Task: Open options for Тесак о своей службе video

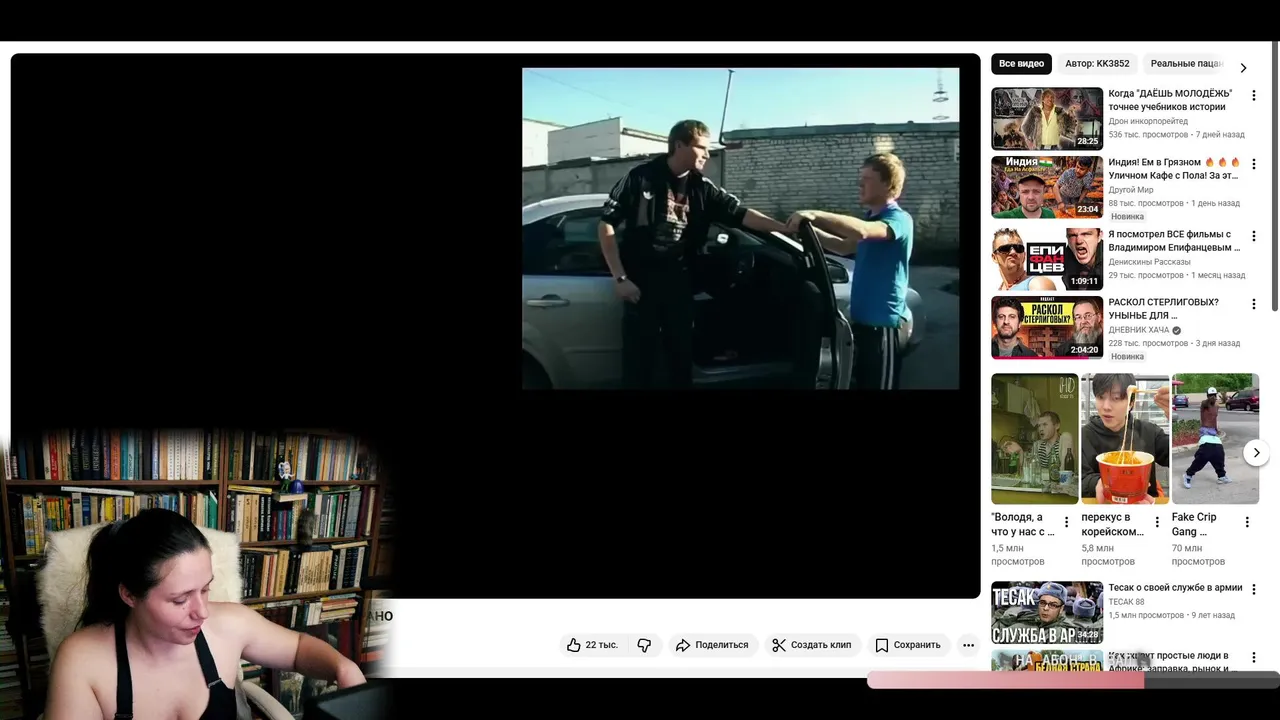Action: pyautogui.click(x=1254, y=590)
